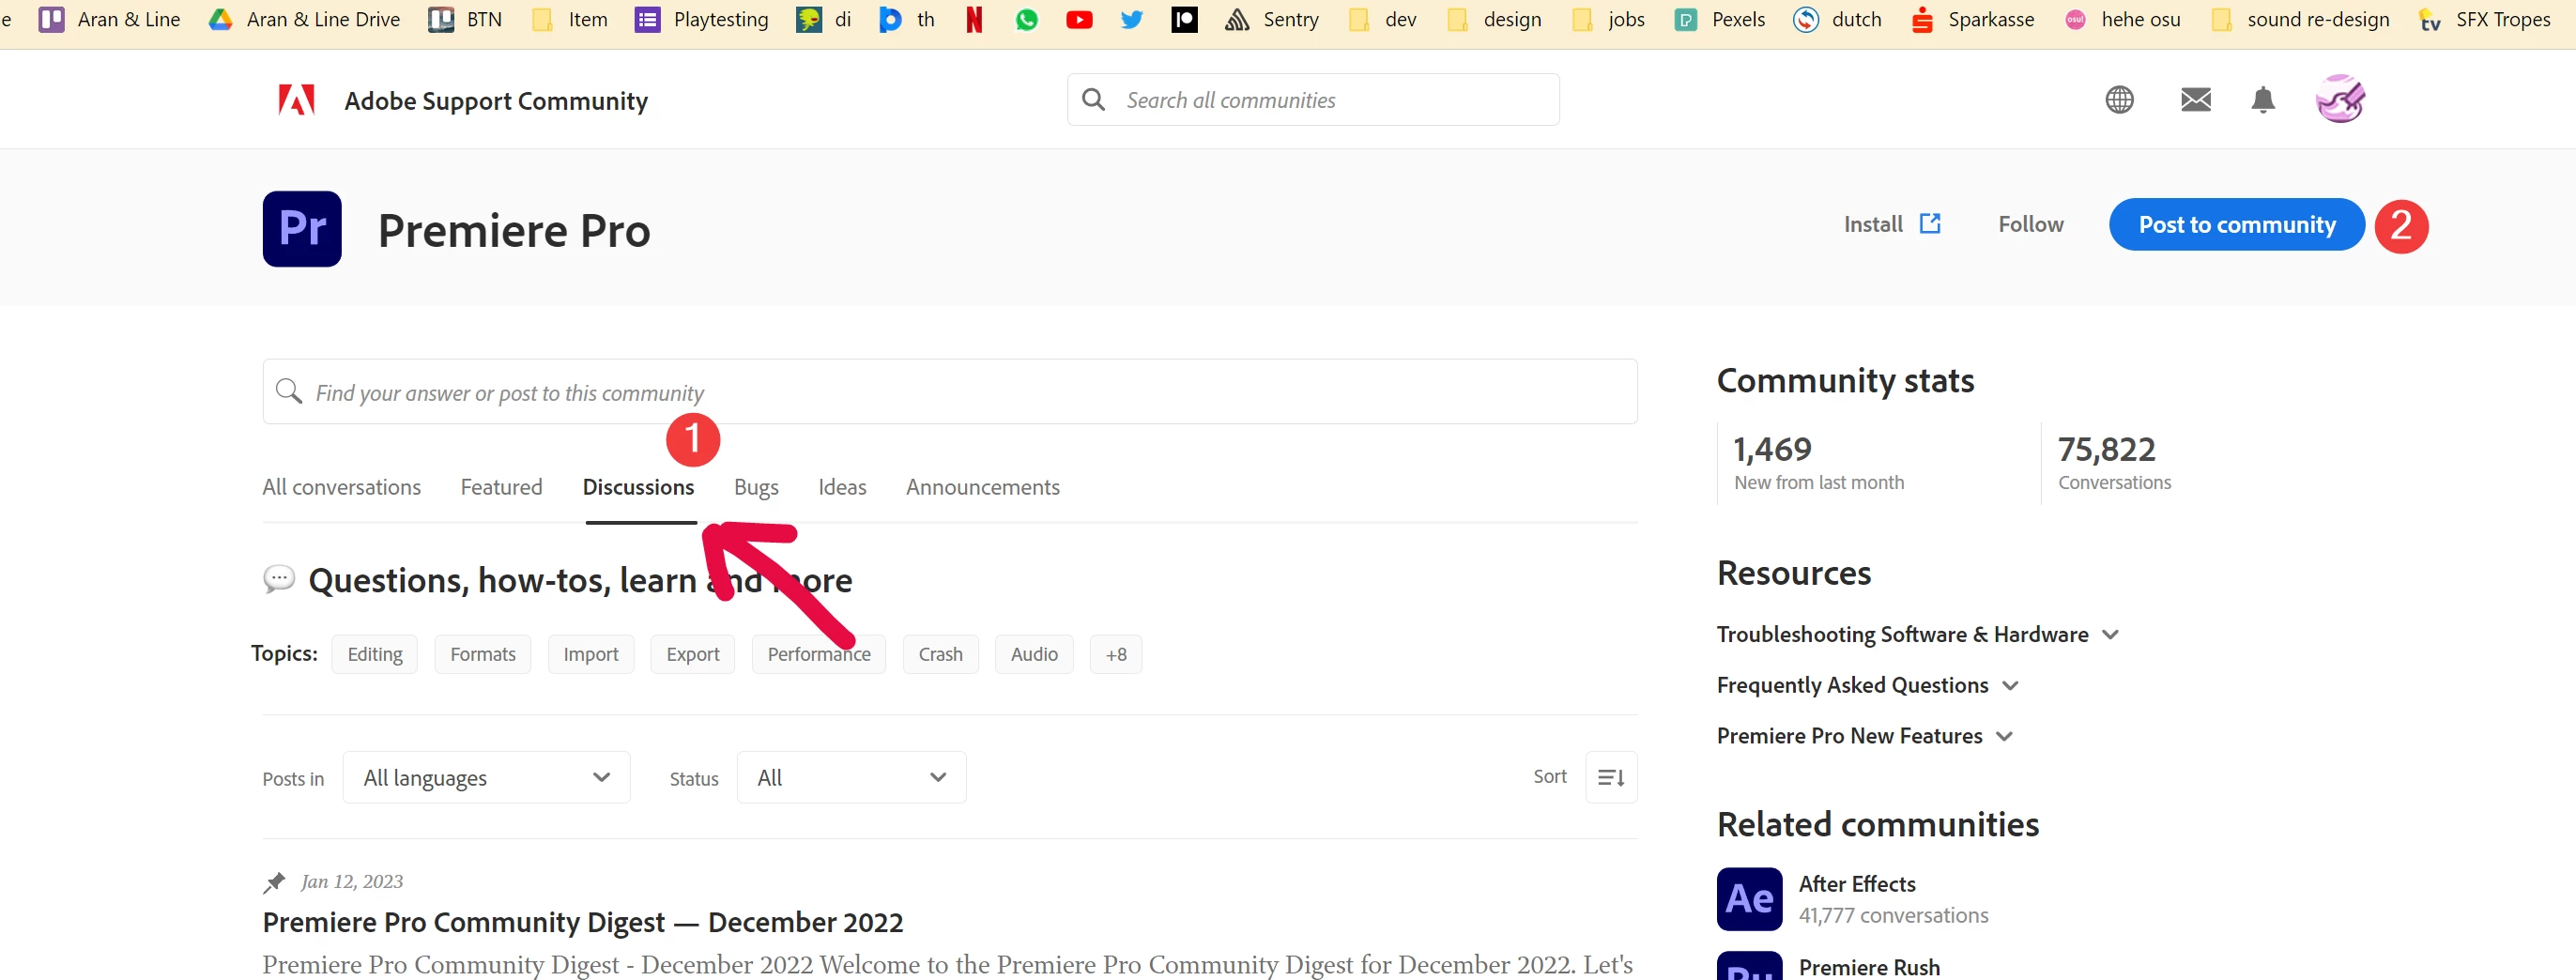Open the design bookmark folder
2576x980 pixels.
click(x=1494, y=19)
